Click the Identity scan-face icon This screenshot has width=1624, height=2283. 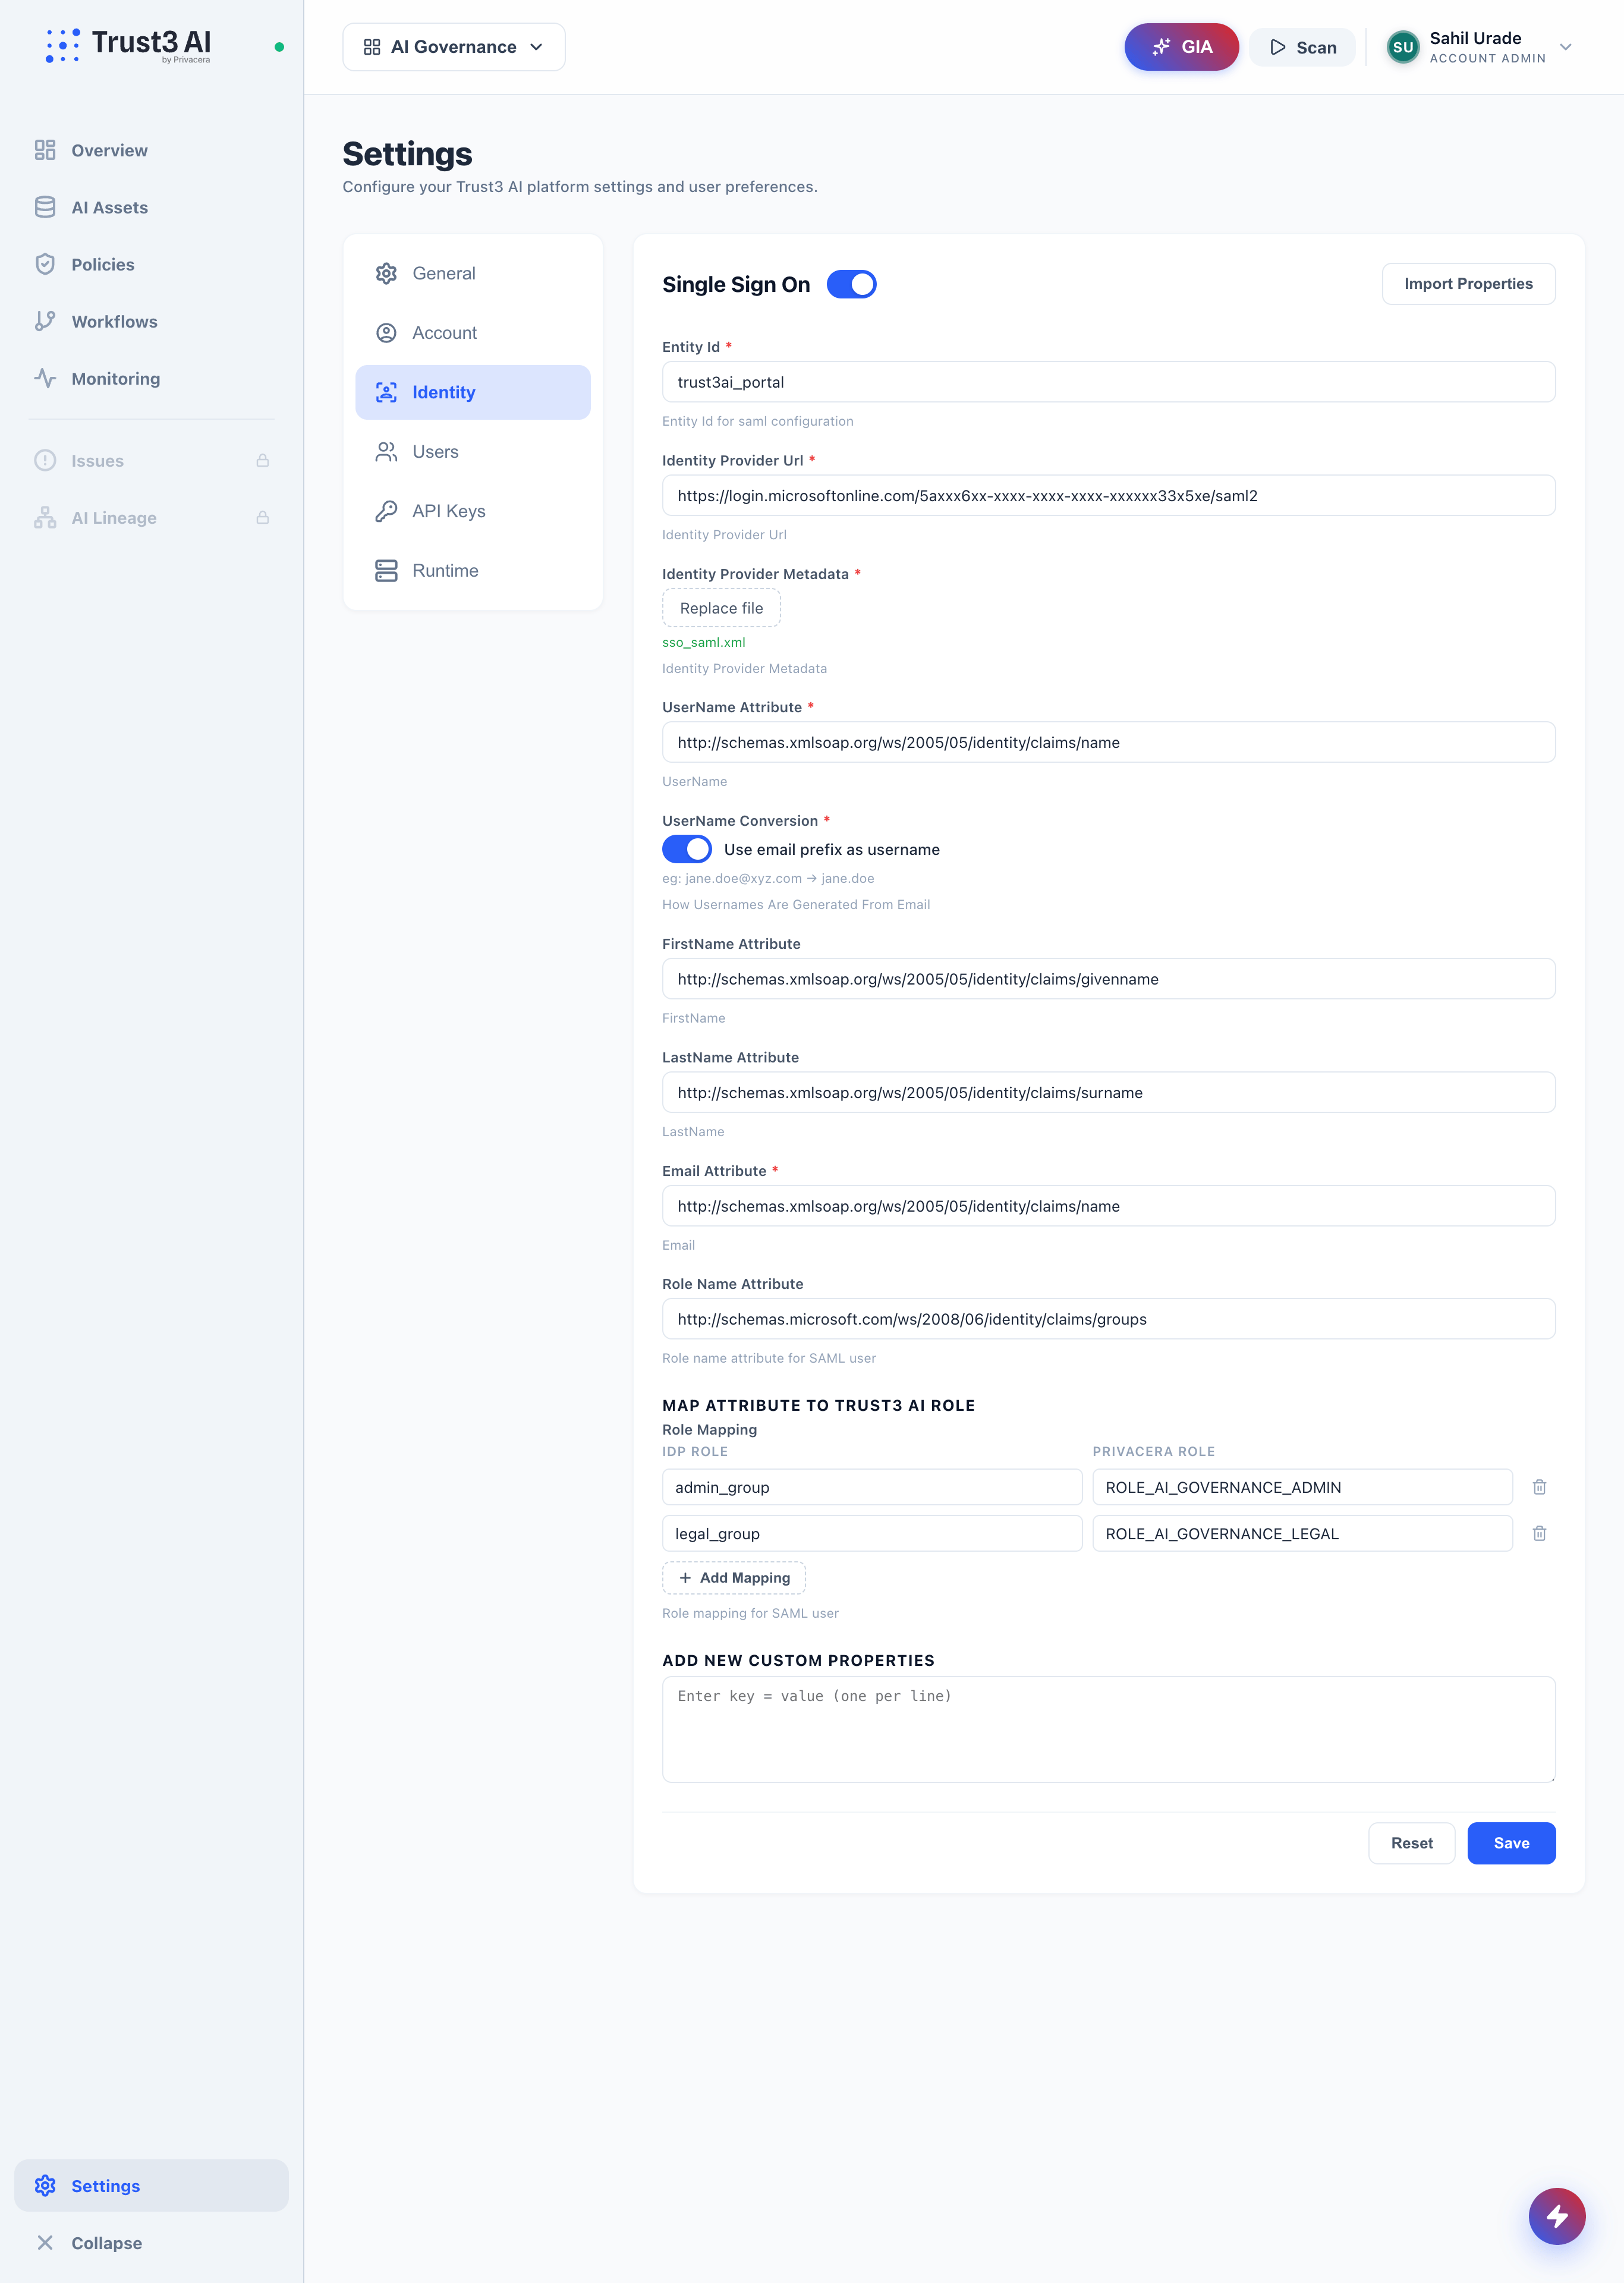pos(386,392)
